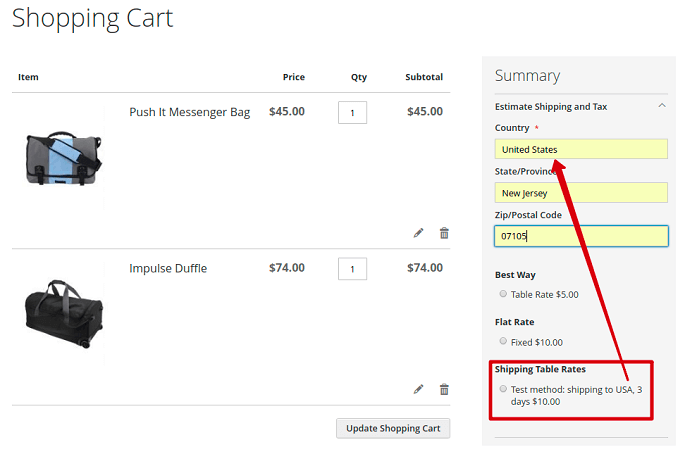The image size is (685, 466).
Task: Click the Shipping Table Rates label
Action: (540, 369)
